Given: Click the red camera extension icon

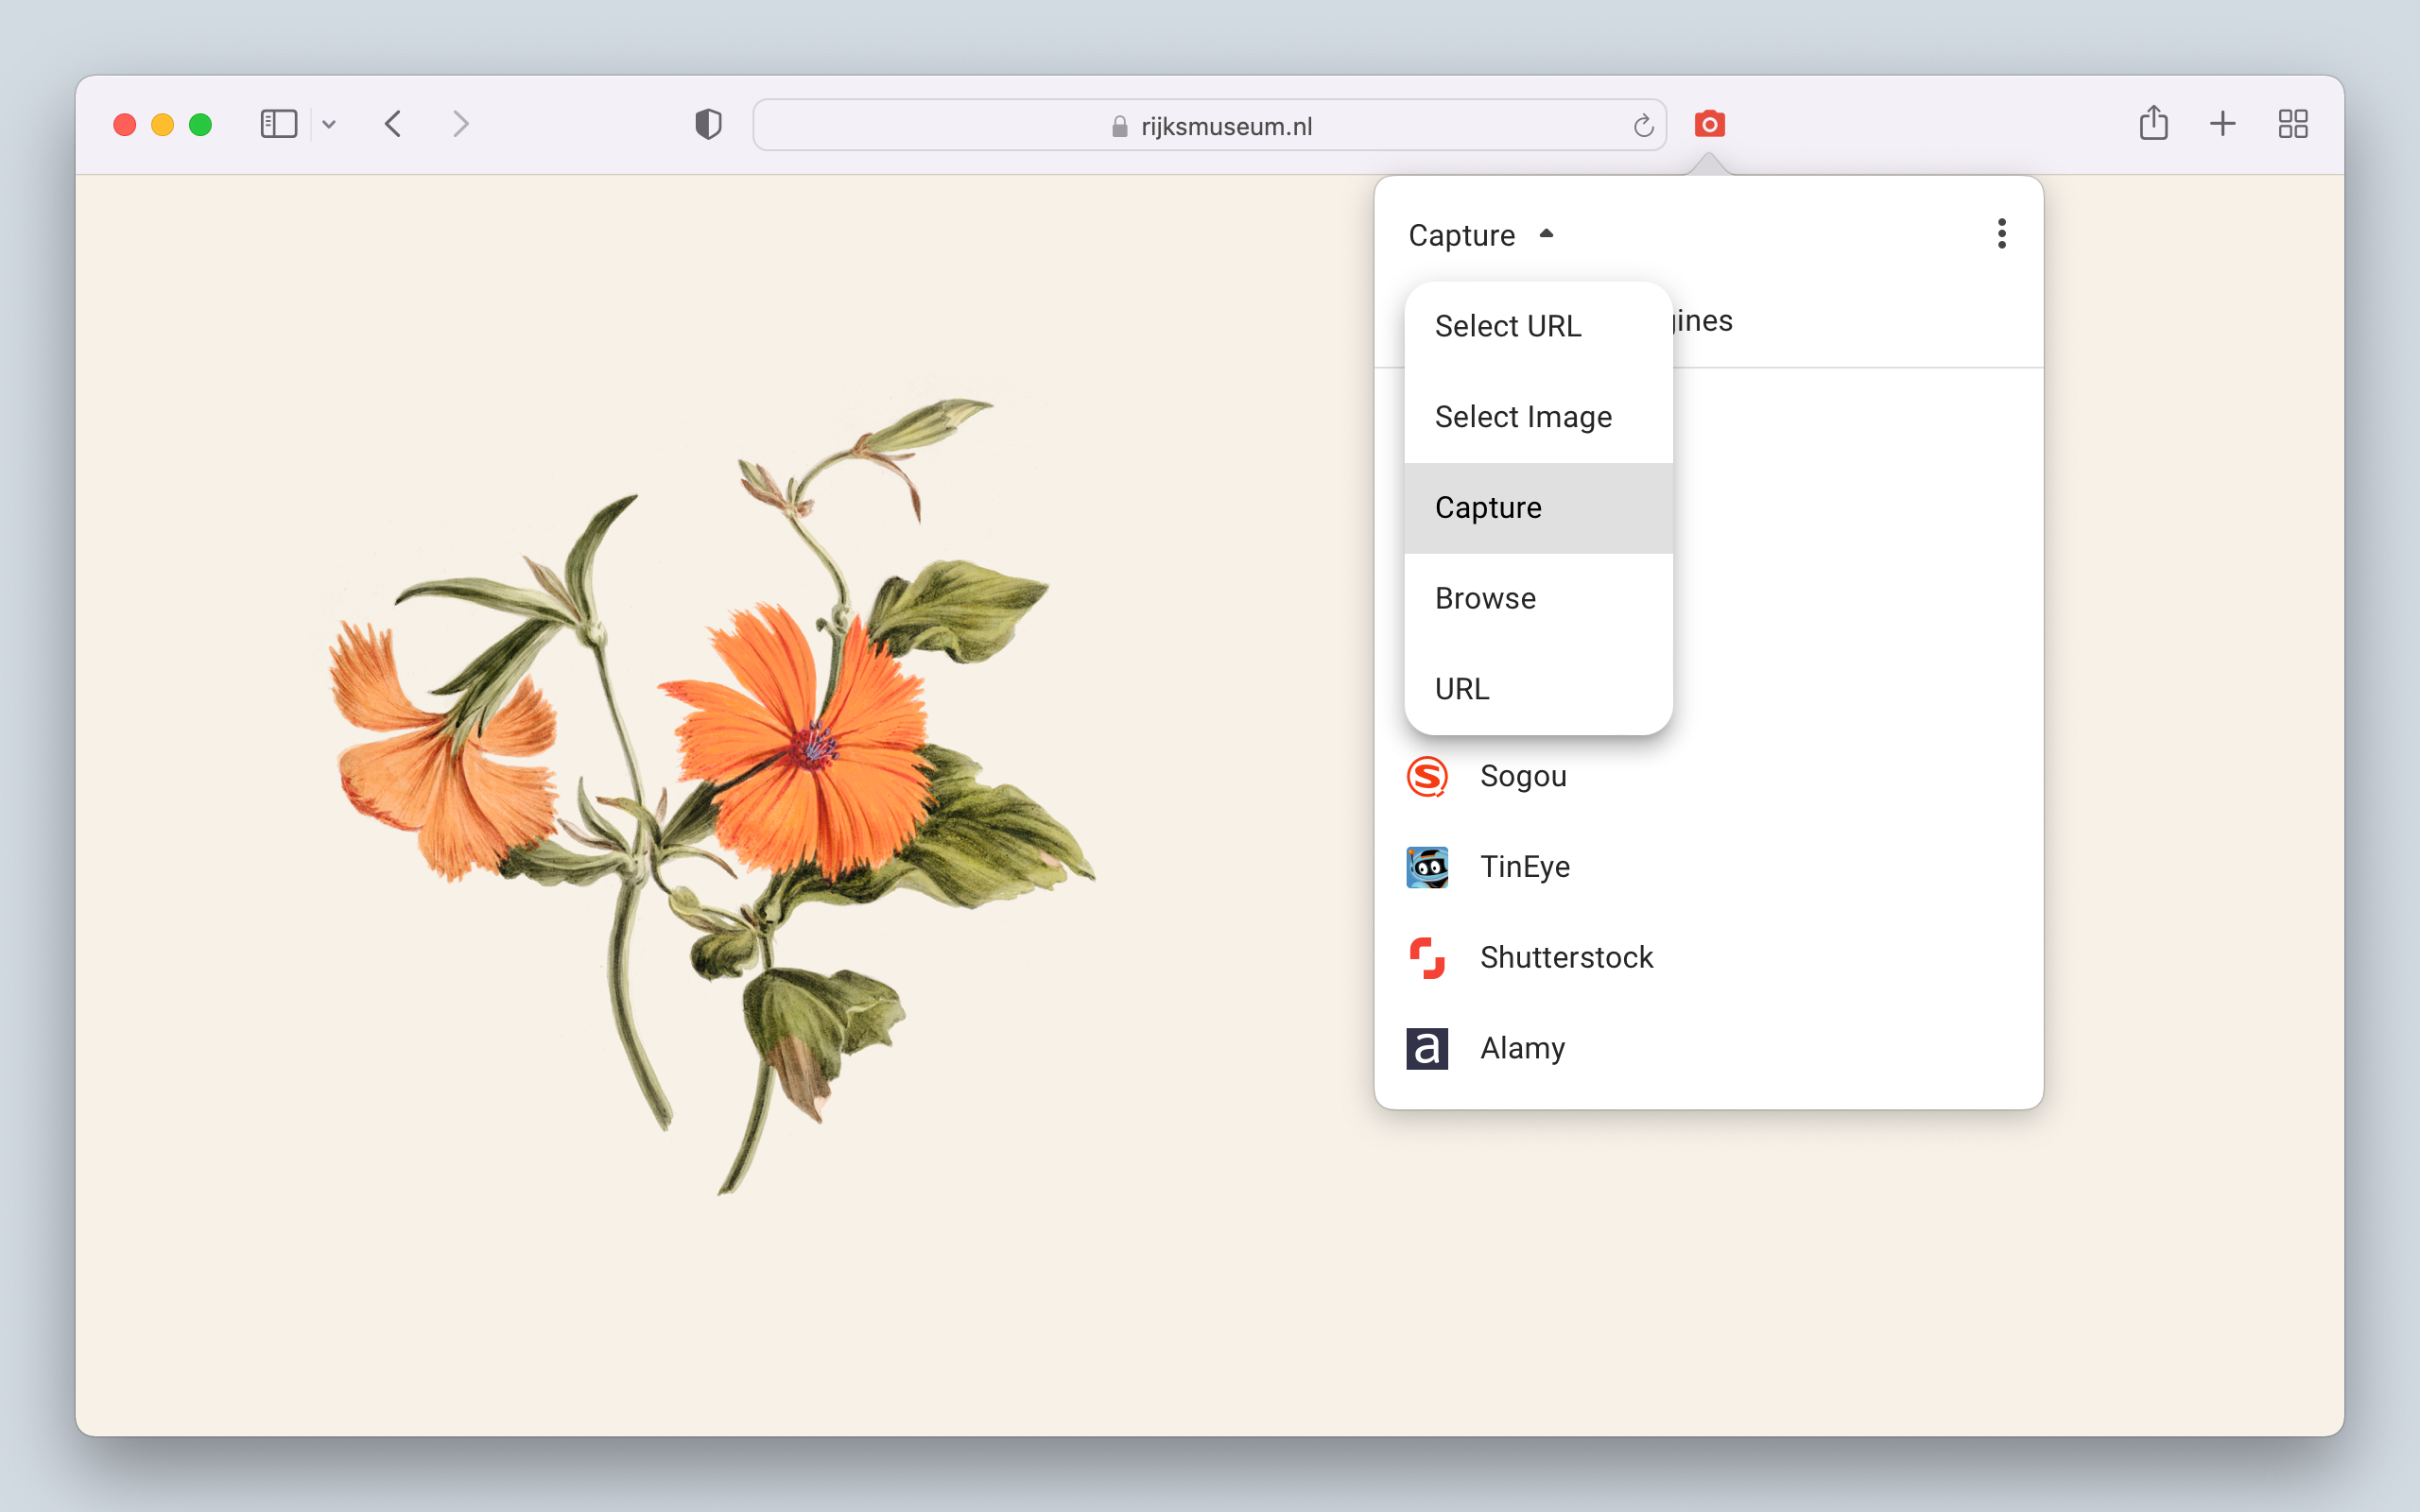Looking at the screenshot, I should (1709, 124).
